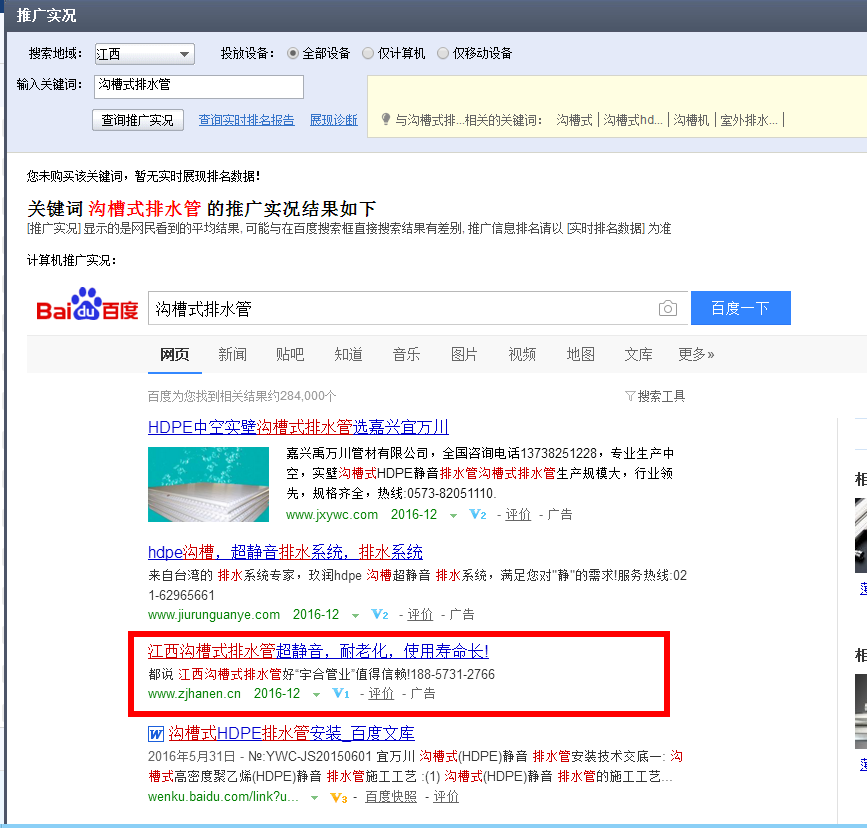The image size is (867, 828).
Task: Expand the arrow after www.jxywc.com 2016-12
Action: pyautogui.click(x=453, y=516)
